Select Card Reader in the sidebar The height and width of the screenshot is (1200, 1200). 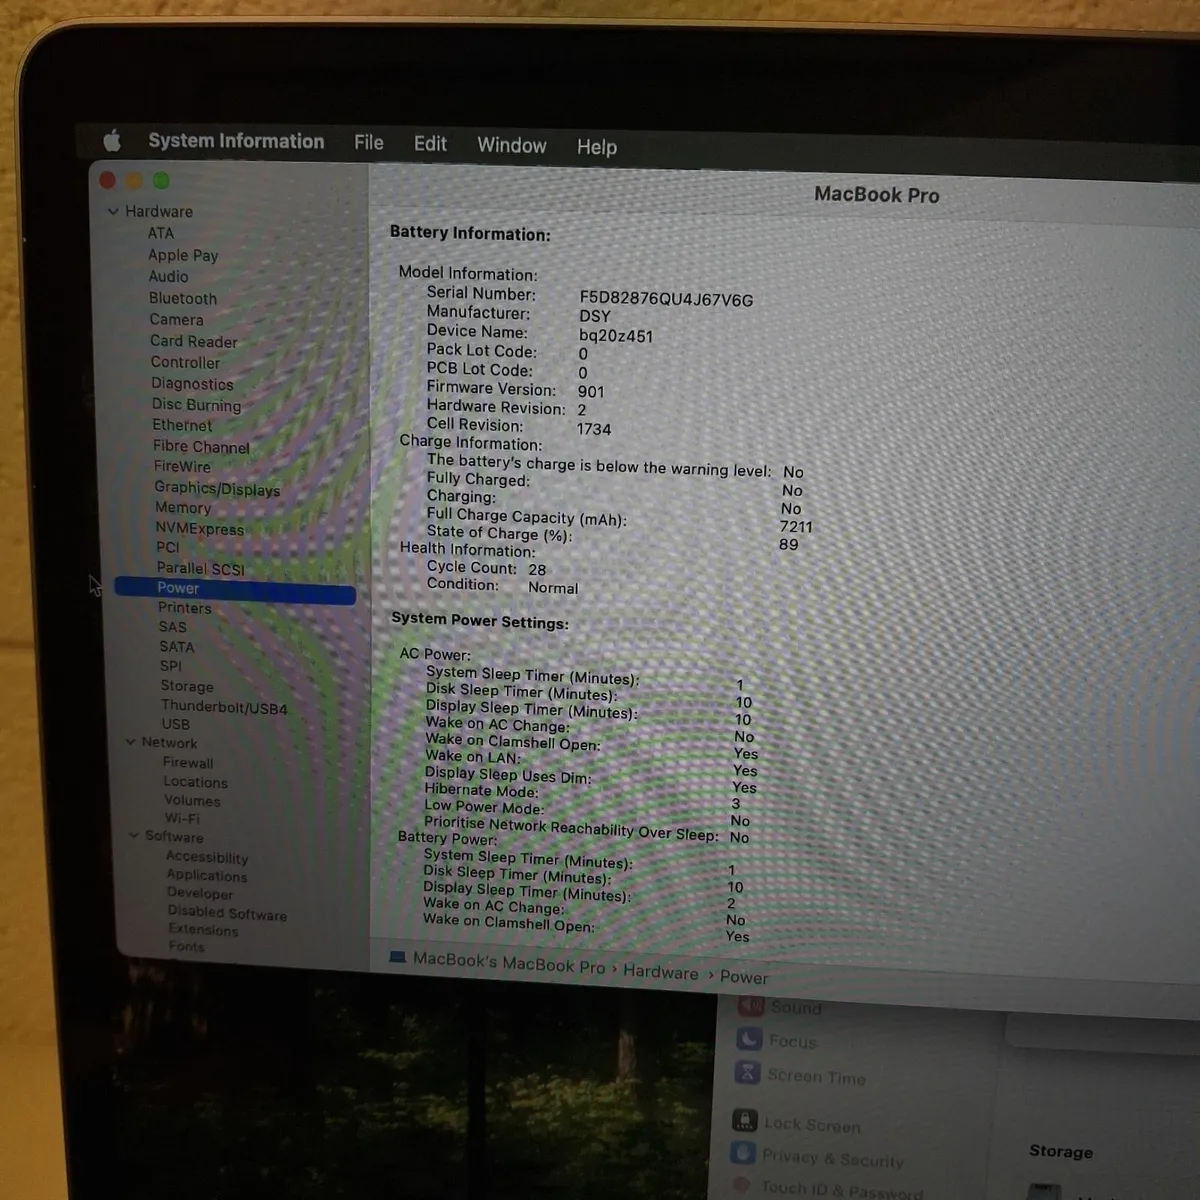[x=194, y=341]
